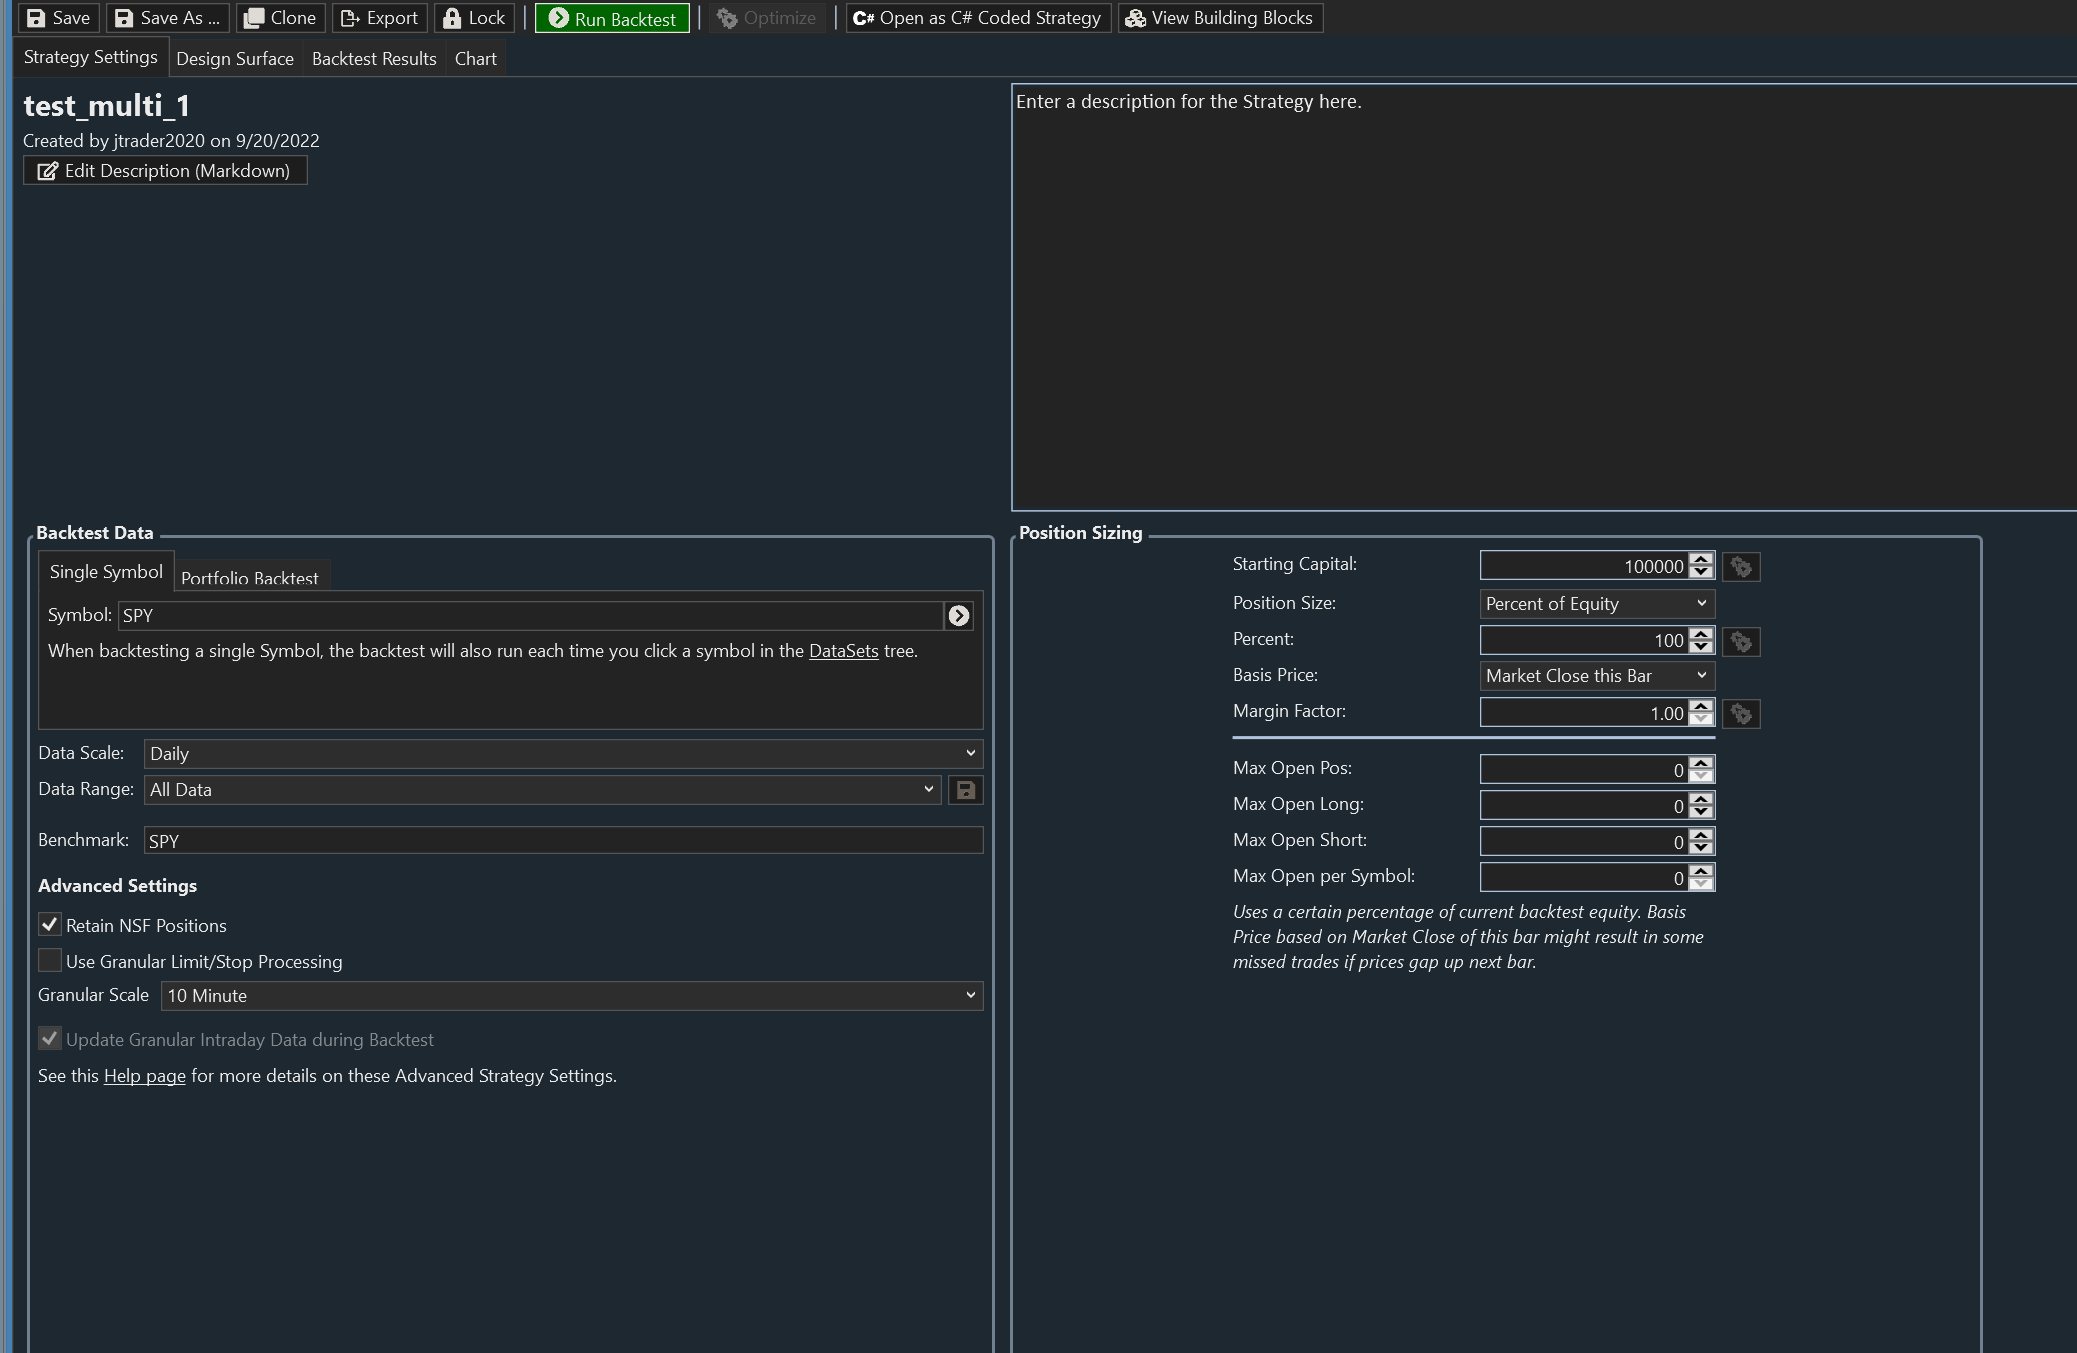2077x1353 pixels.
Task: Increase Max Open Pos with the up arrow
Action: pyautogui.click(x=1701, y=763)
